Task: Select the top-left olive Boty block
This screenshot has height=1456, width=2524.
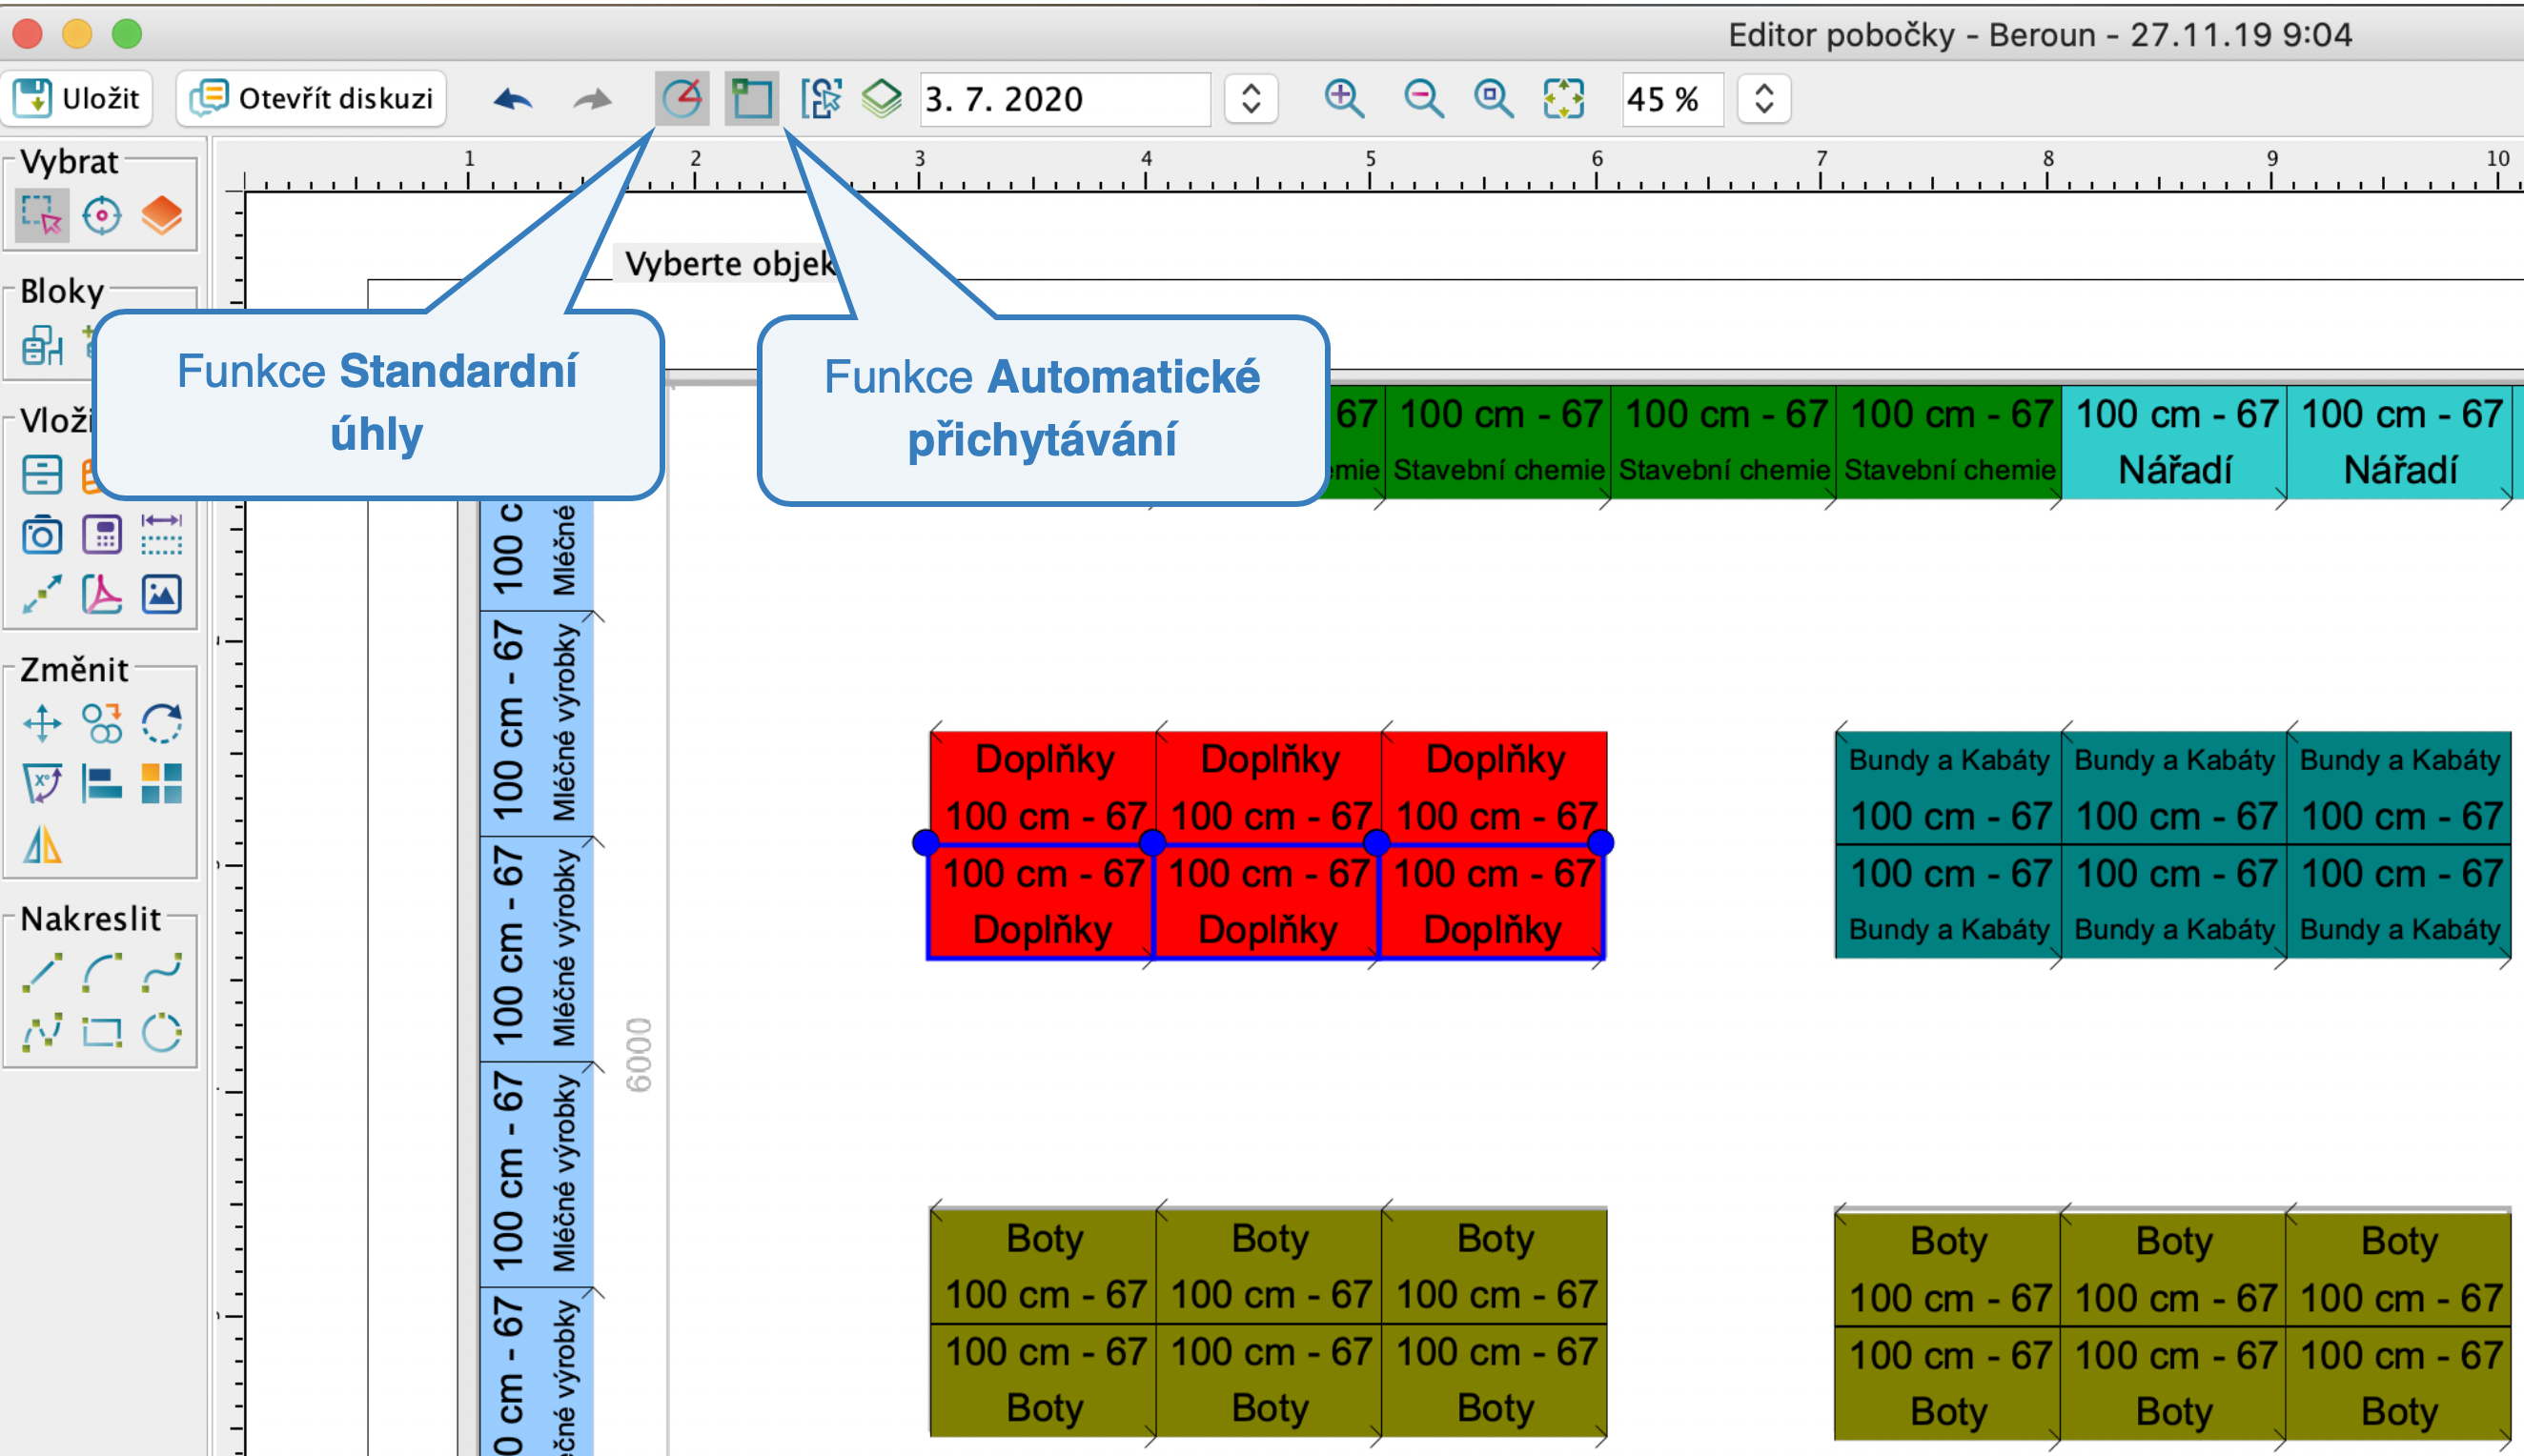Action: pyautogui.click(x=1043, y=1266)
